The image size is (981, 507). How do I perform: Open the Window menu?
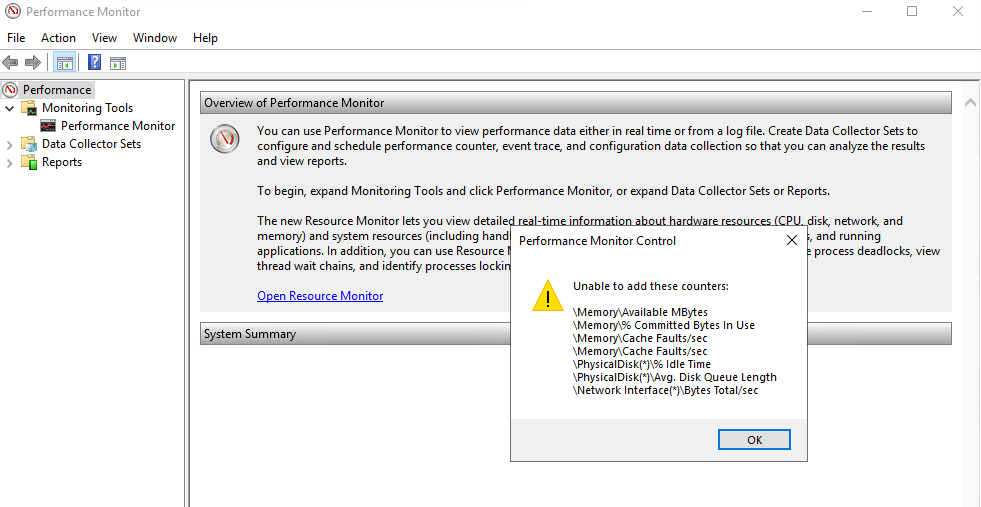[155, 38]
